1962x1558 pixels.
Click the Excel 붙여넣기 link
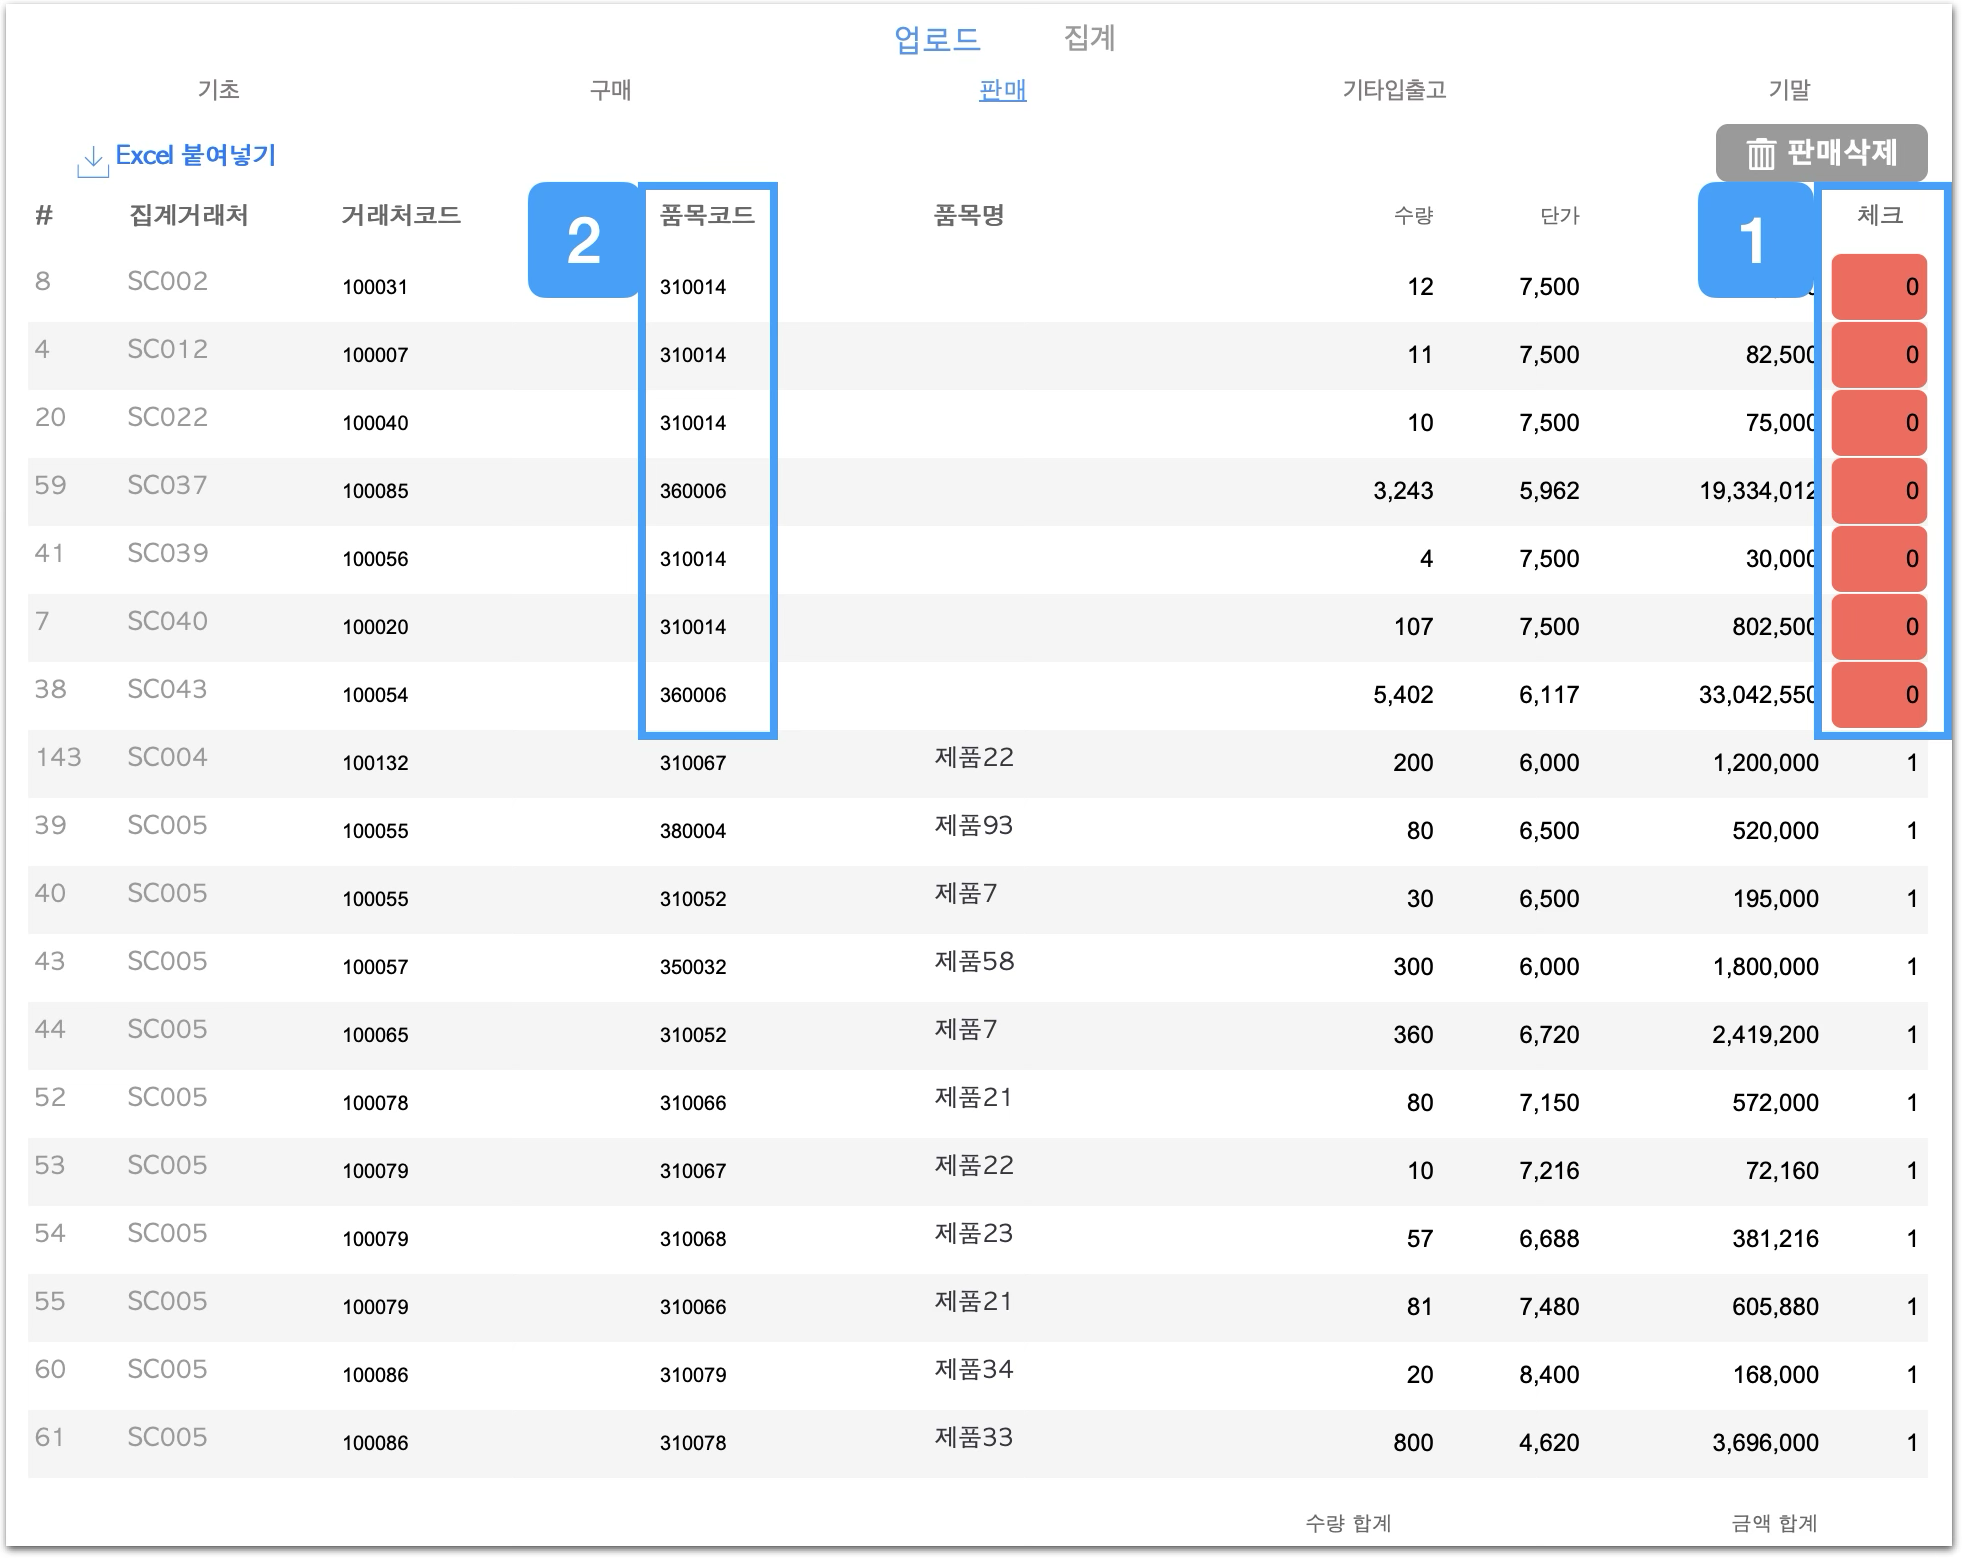coord(195,155)
